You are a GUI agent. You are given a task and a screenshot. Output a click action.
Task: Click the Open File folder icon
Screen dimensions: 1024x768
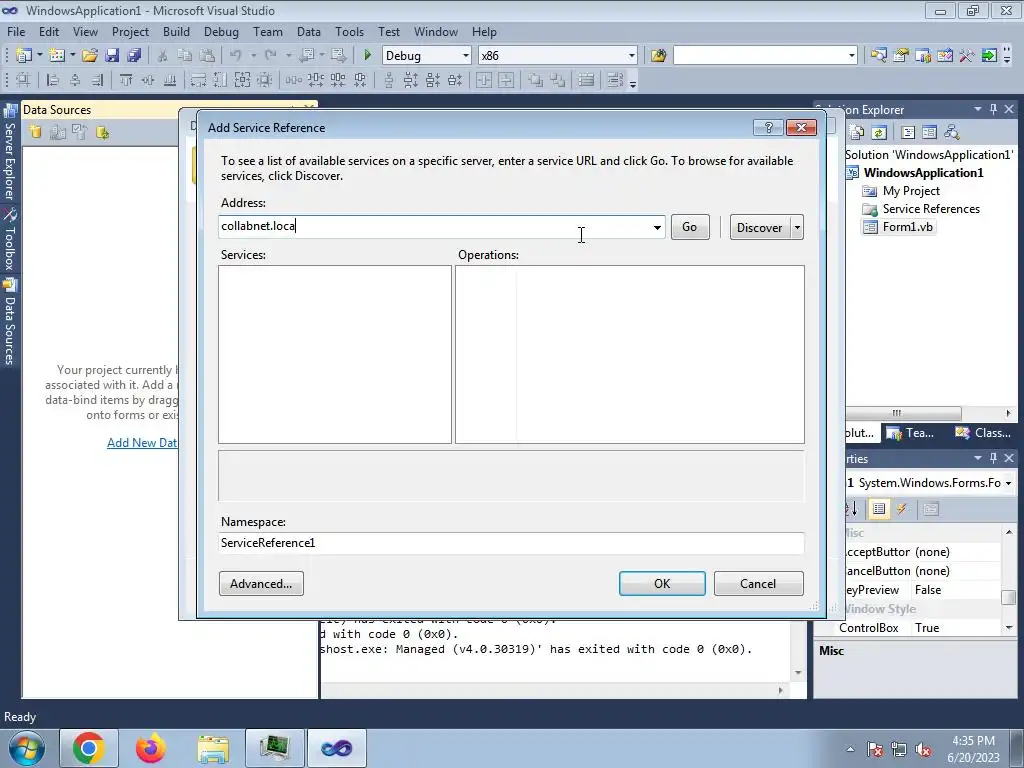click(90, 56)
